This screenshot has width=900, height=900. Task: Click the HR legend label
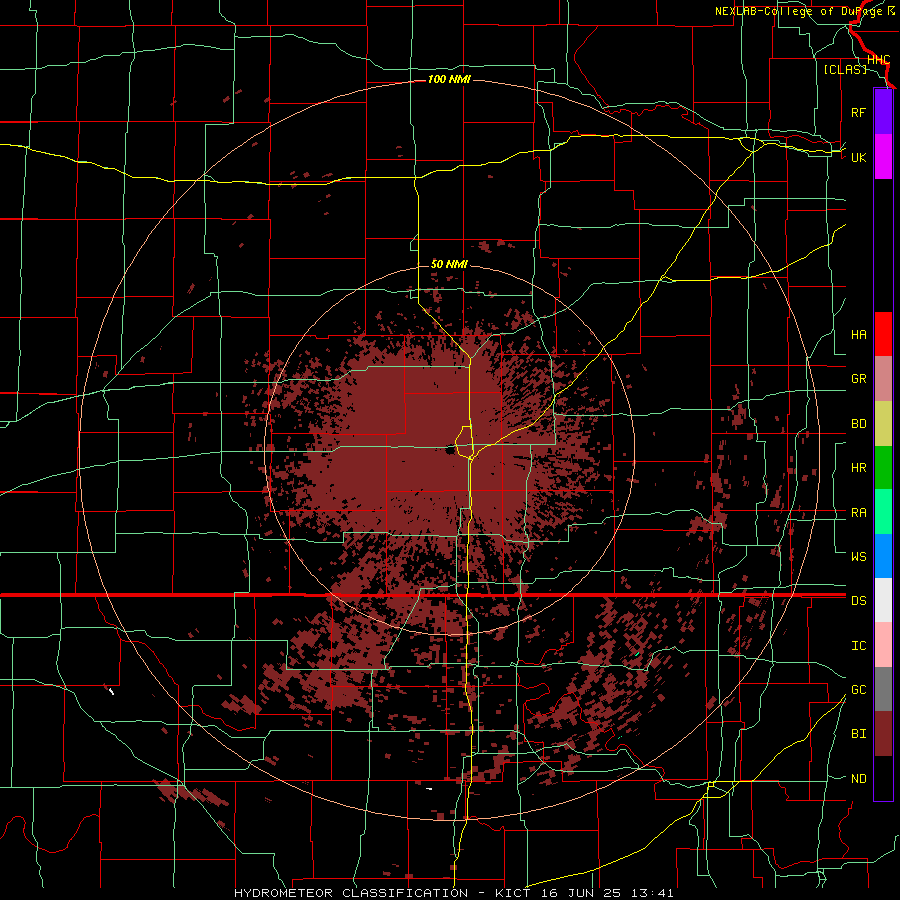pos(858,468)
